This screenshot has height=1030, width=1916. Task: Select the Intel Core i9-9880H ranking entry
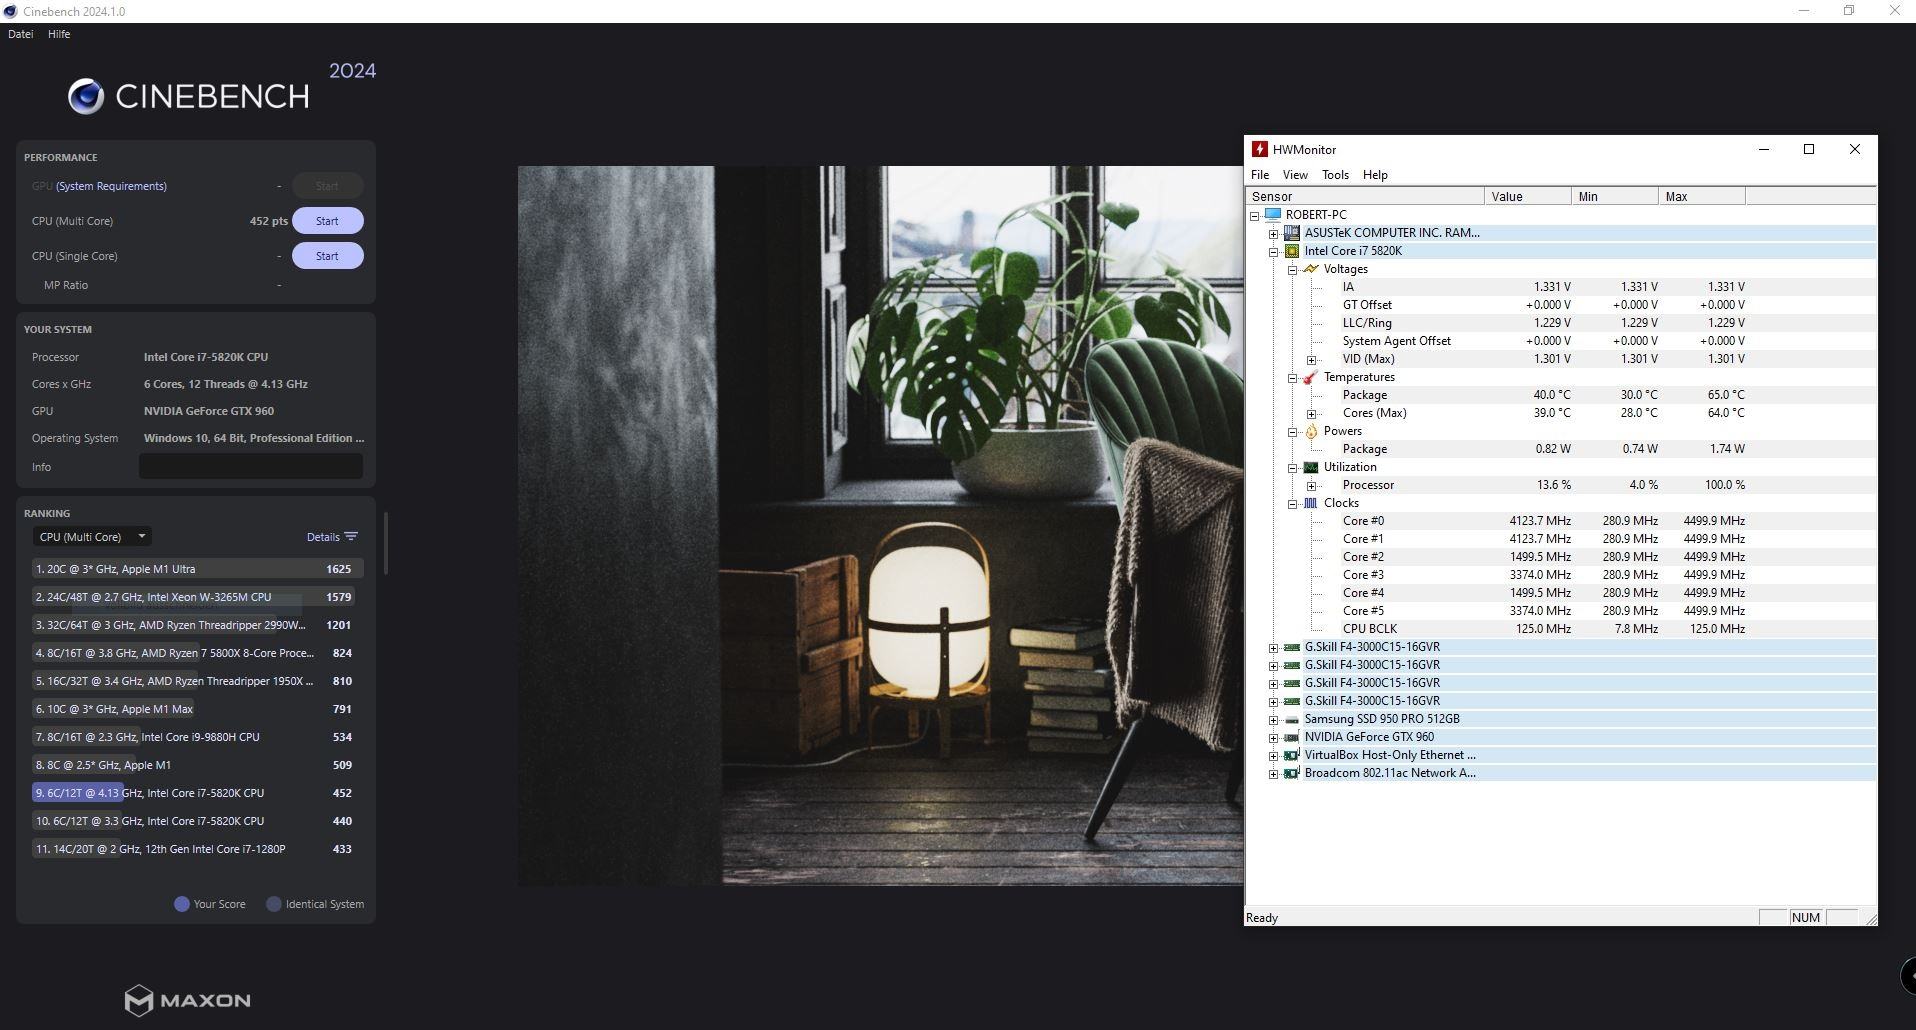[197, 737]
